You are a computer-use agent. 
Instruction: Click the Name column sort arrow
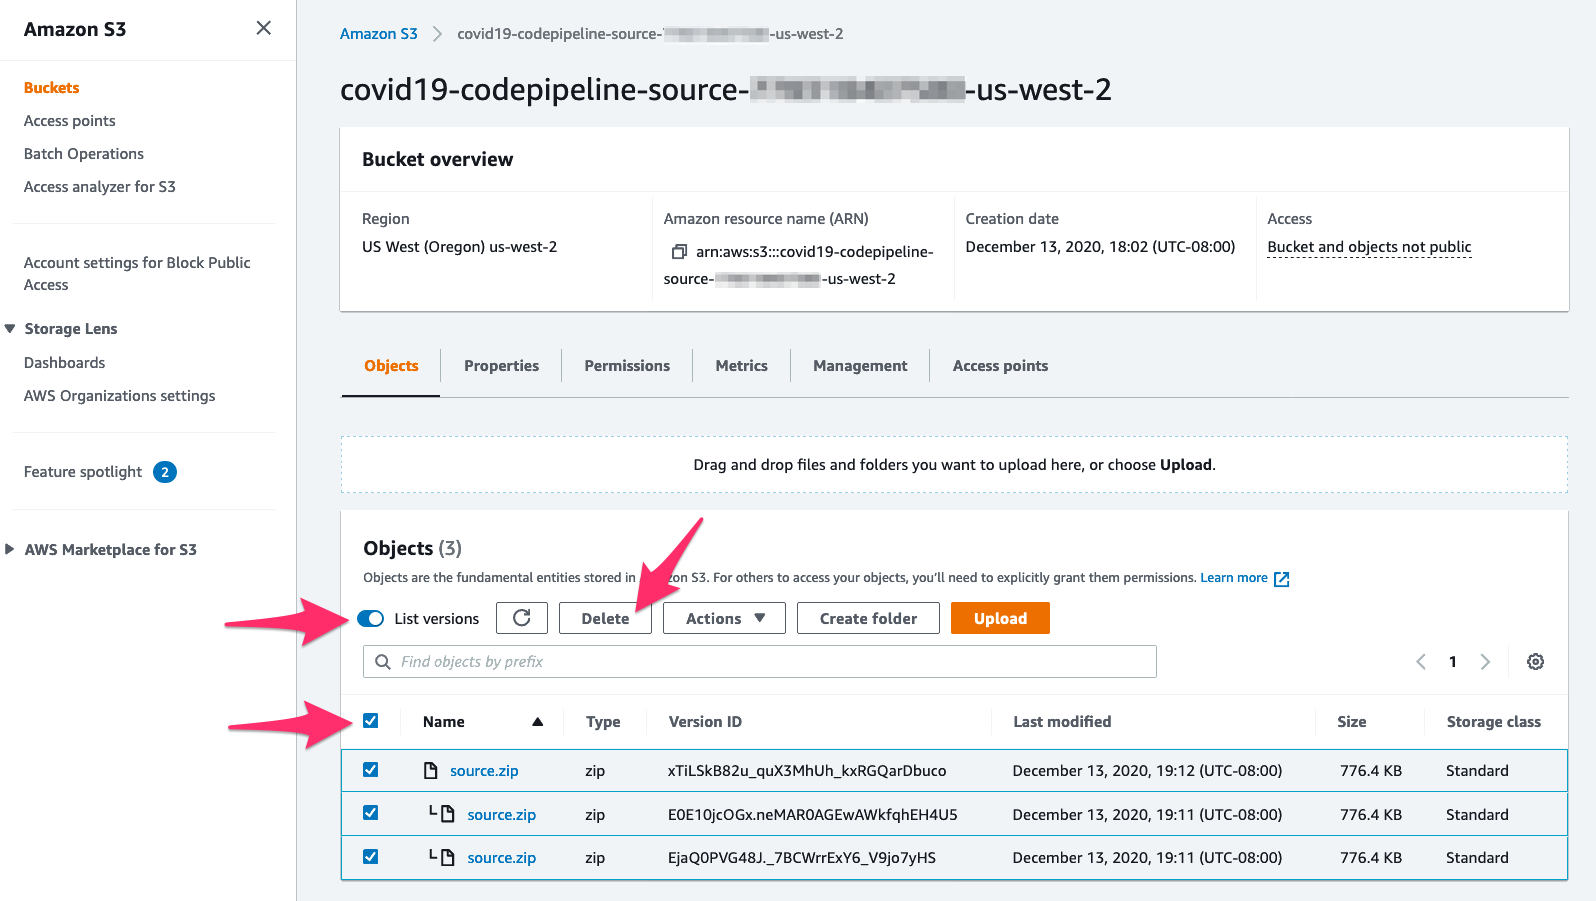pos(537,722)
